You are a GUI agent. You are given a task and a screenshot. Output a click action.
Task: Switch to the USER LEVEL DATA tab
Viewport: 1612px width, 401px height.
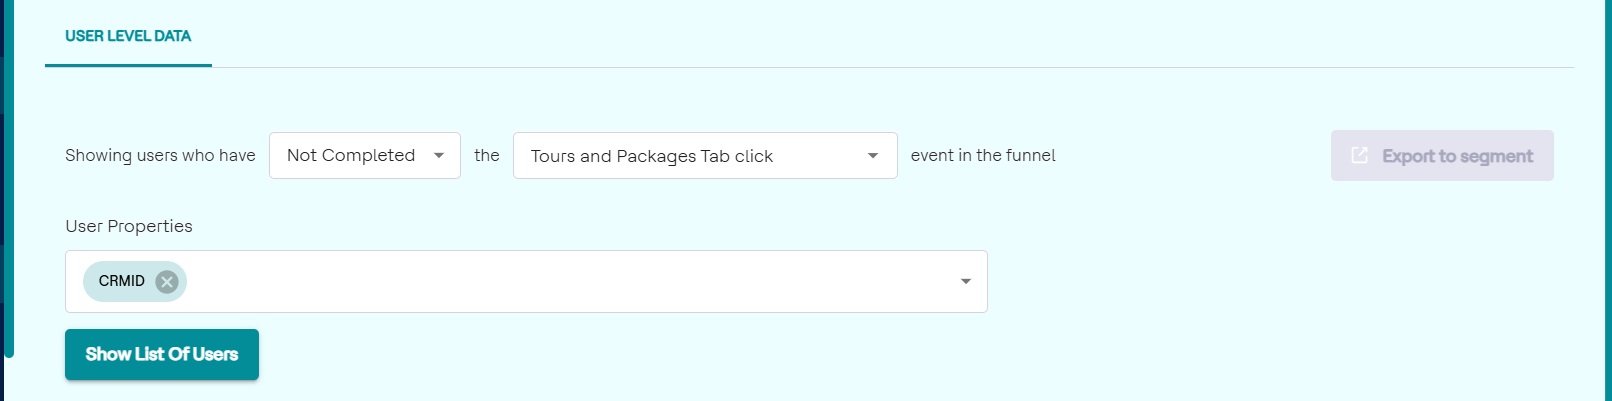128,36
